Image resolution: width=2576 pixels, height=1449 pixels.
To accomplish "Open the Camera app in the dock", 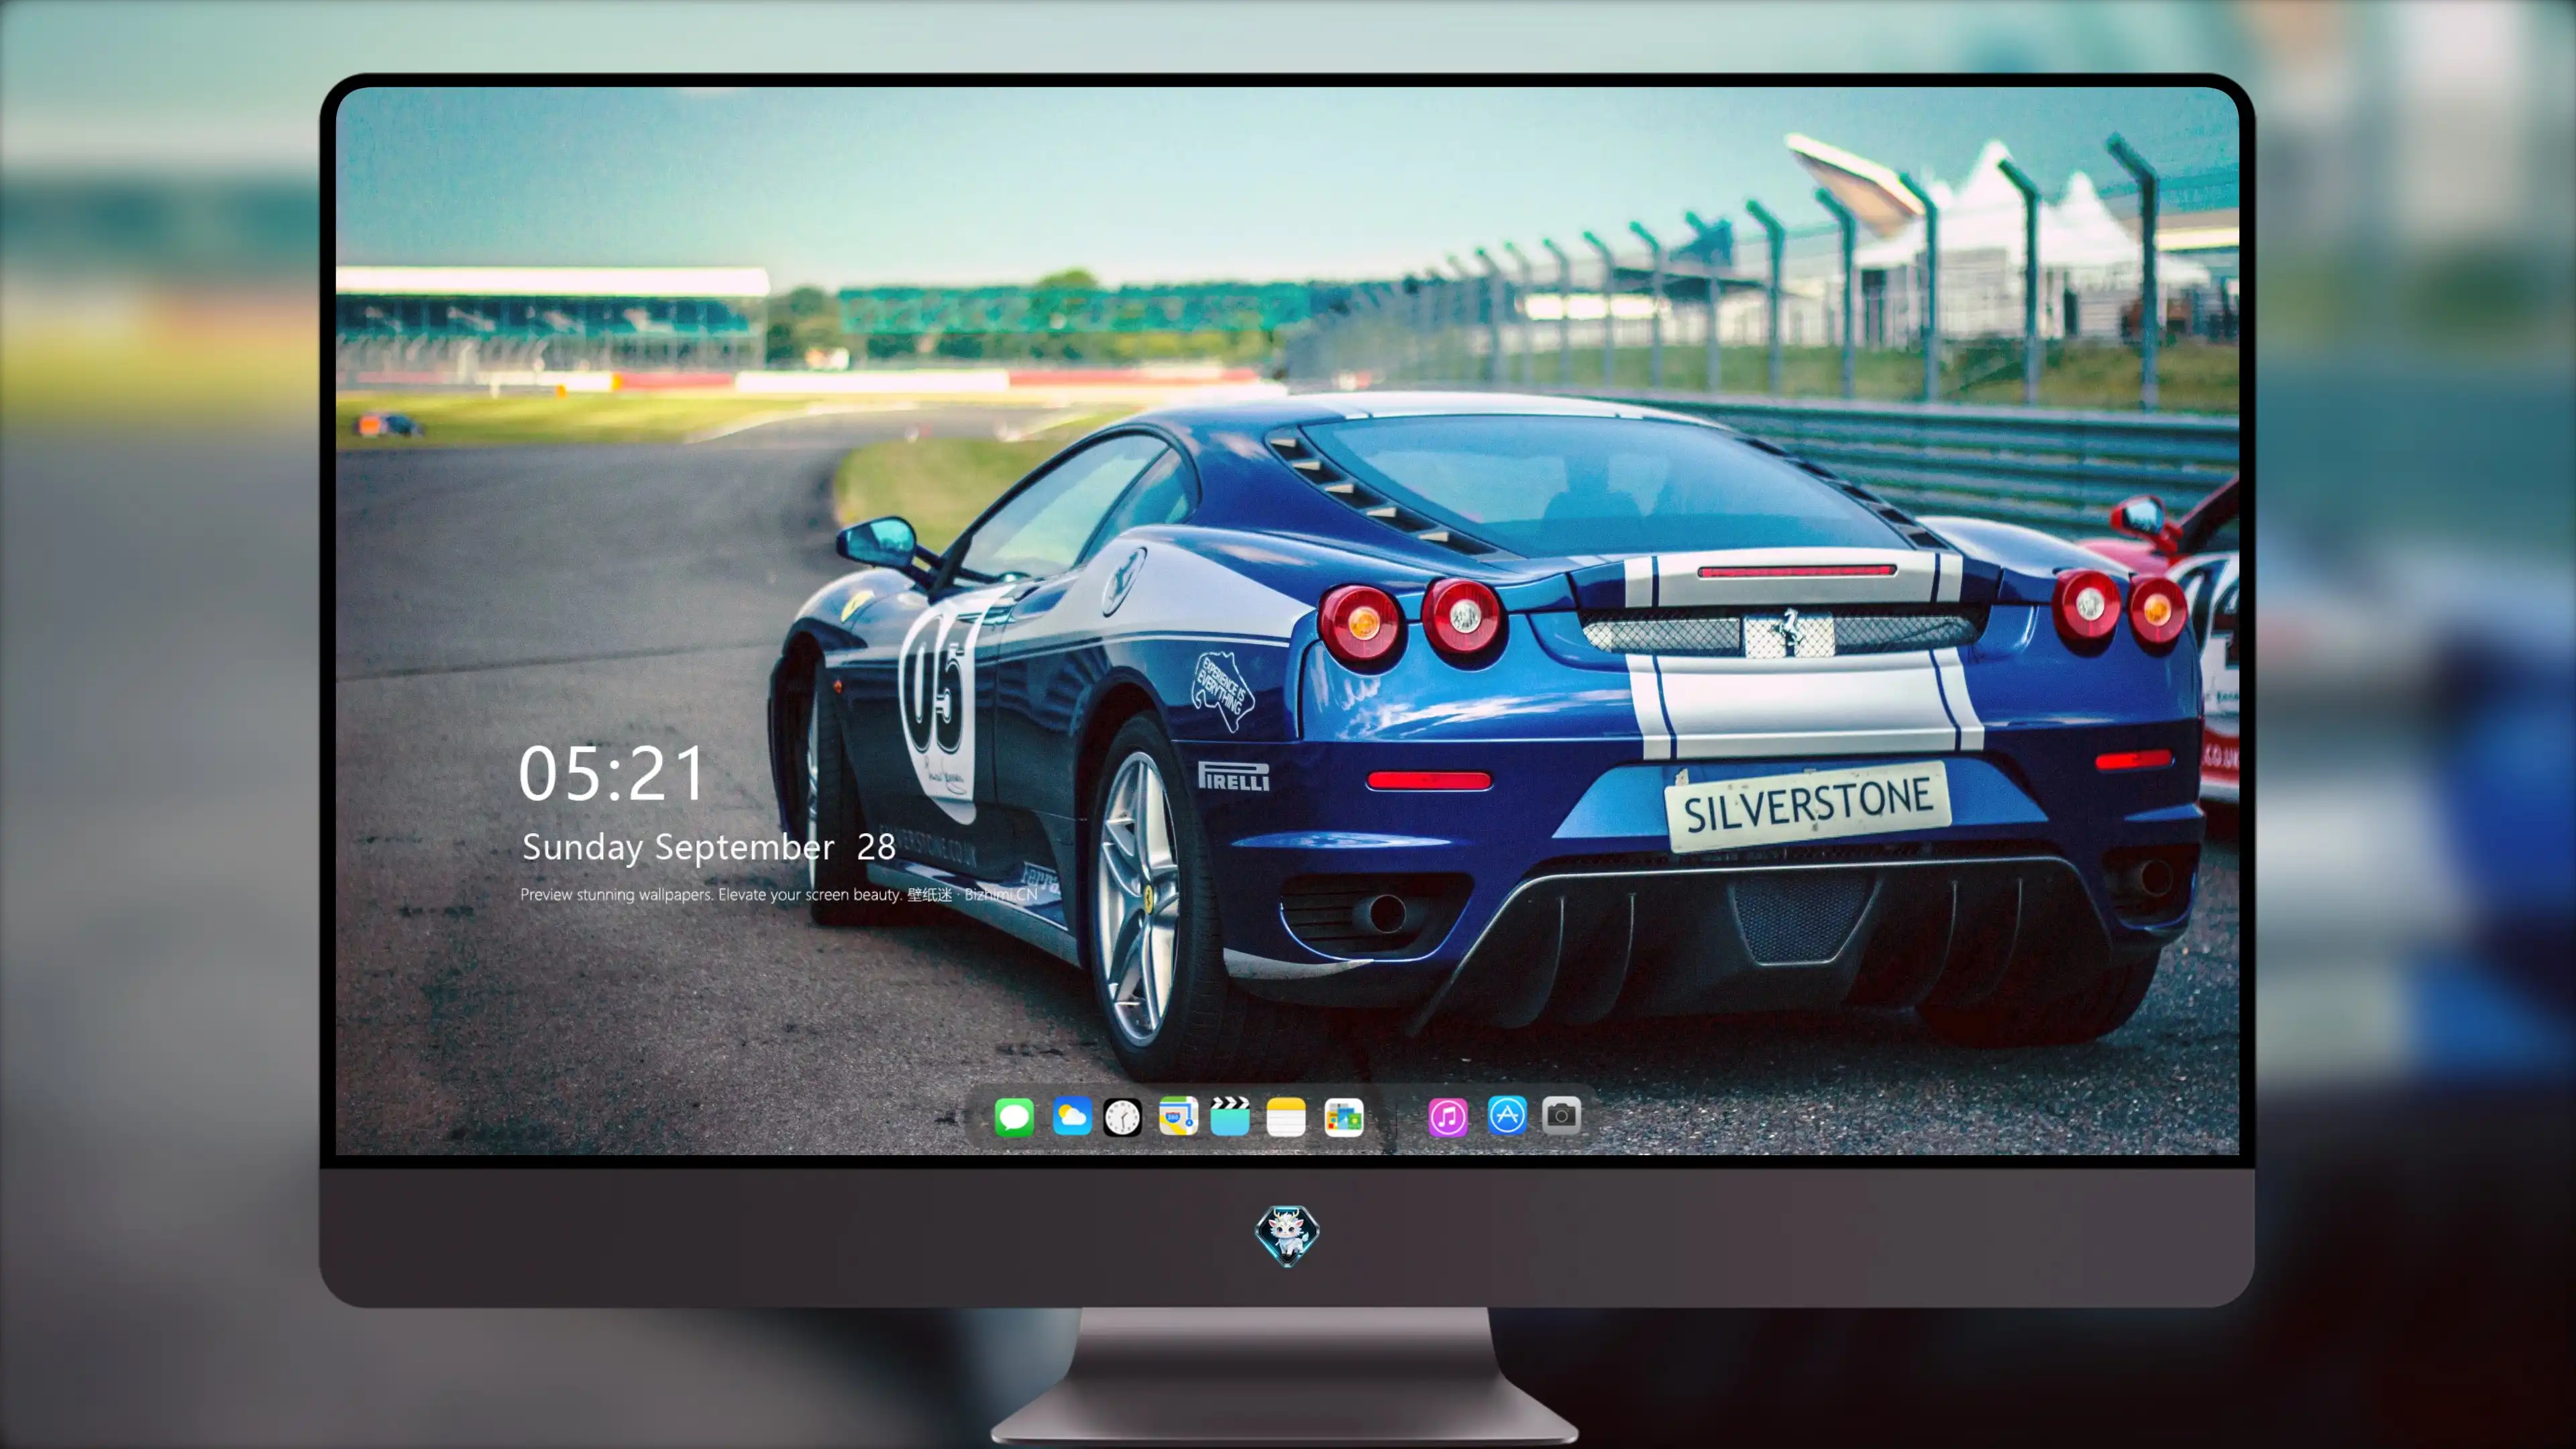I will [x=1561, y=1115].
